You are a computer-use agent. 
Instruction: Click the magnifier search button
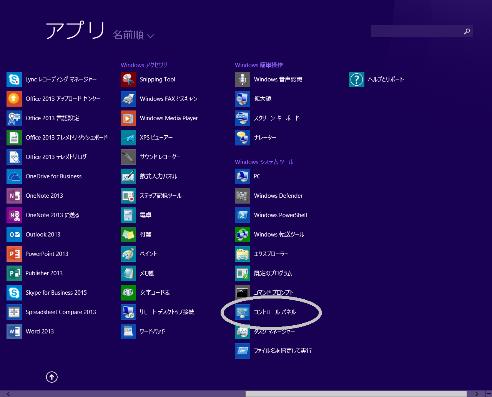[467, 31]
